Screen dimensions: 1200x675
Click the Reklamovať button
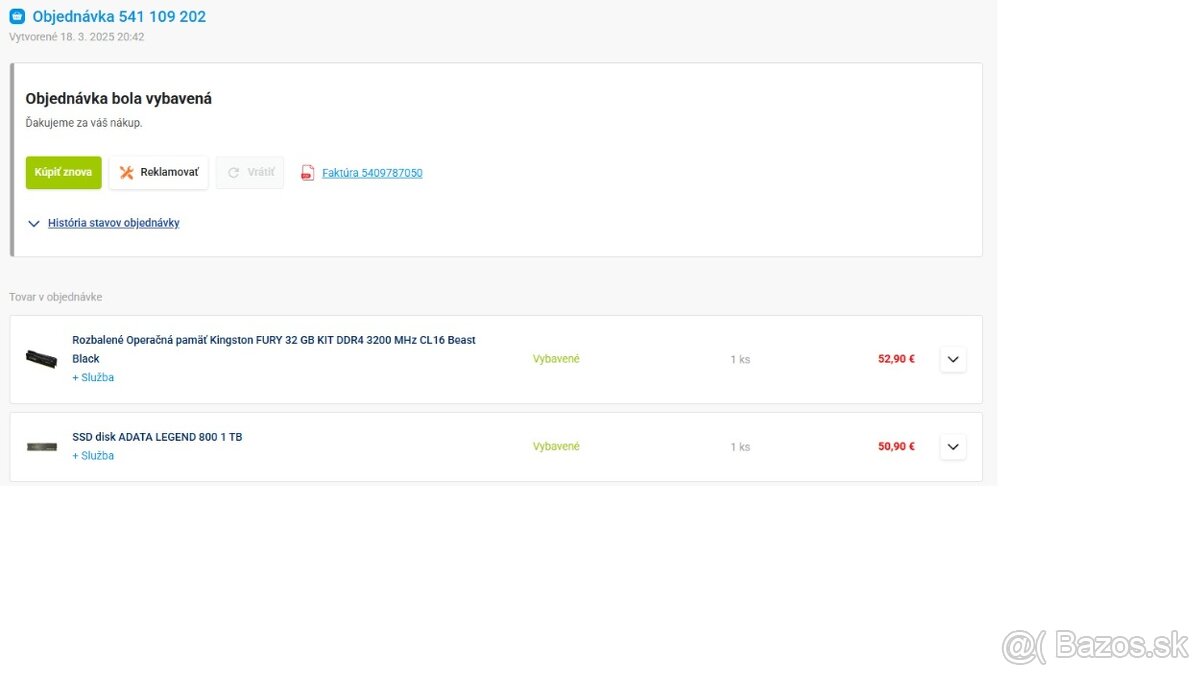click(x=159, y=172)
